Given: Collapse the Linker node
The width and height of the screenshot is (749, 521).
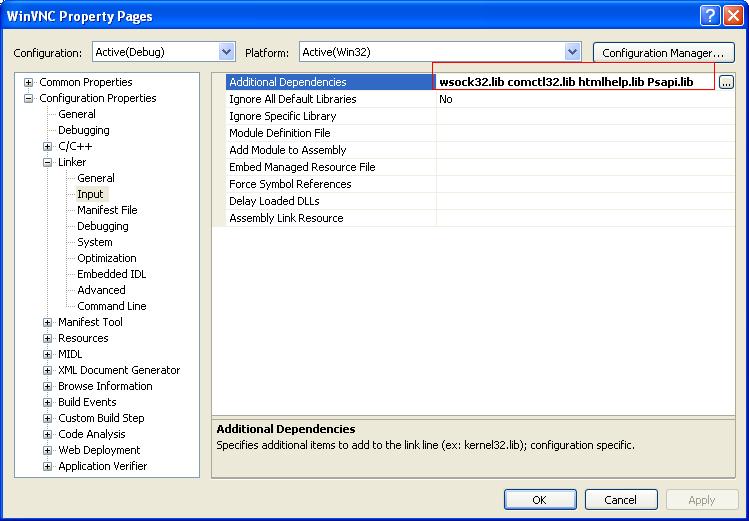Looking at the screenshot, I should point(47,162).
